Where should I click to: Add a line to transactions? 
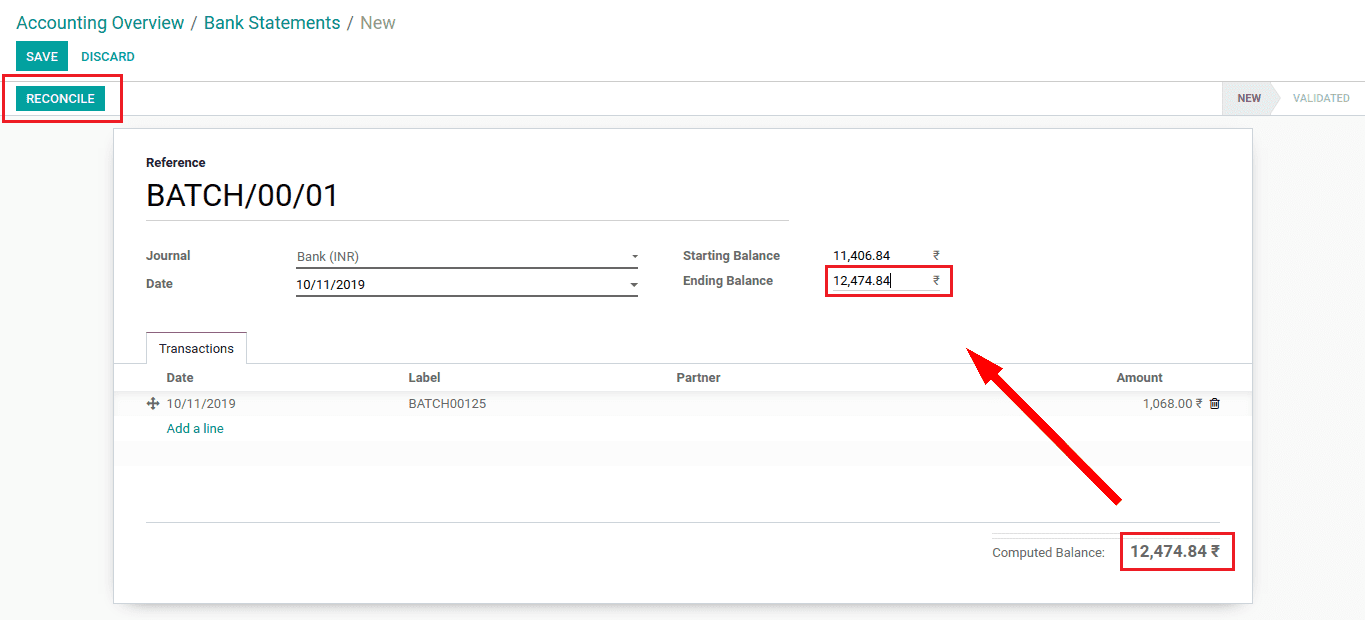pyautogui.click(x=195, y=428)
